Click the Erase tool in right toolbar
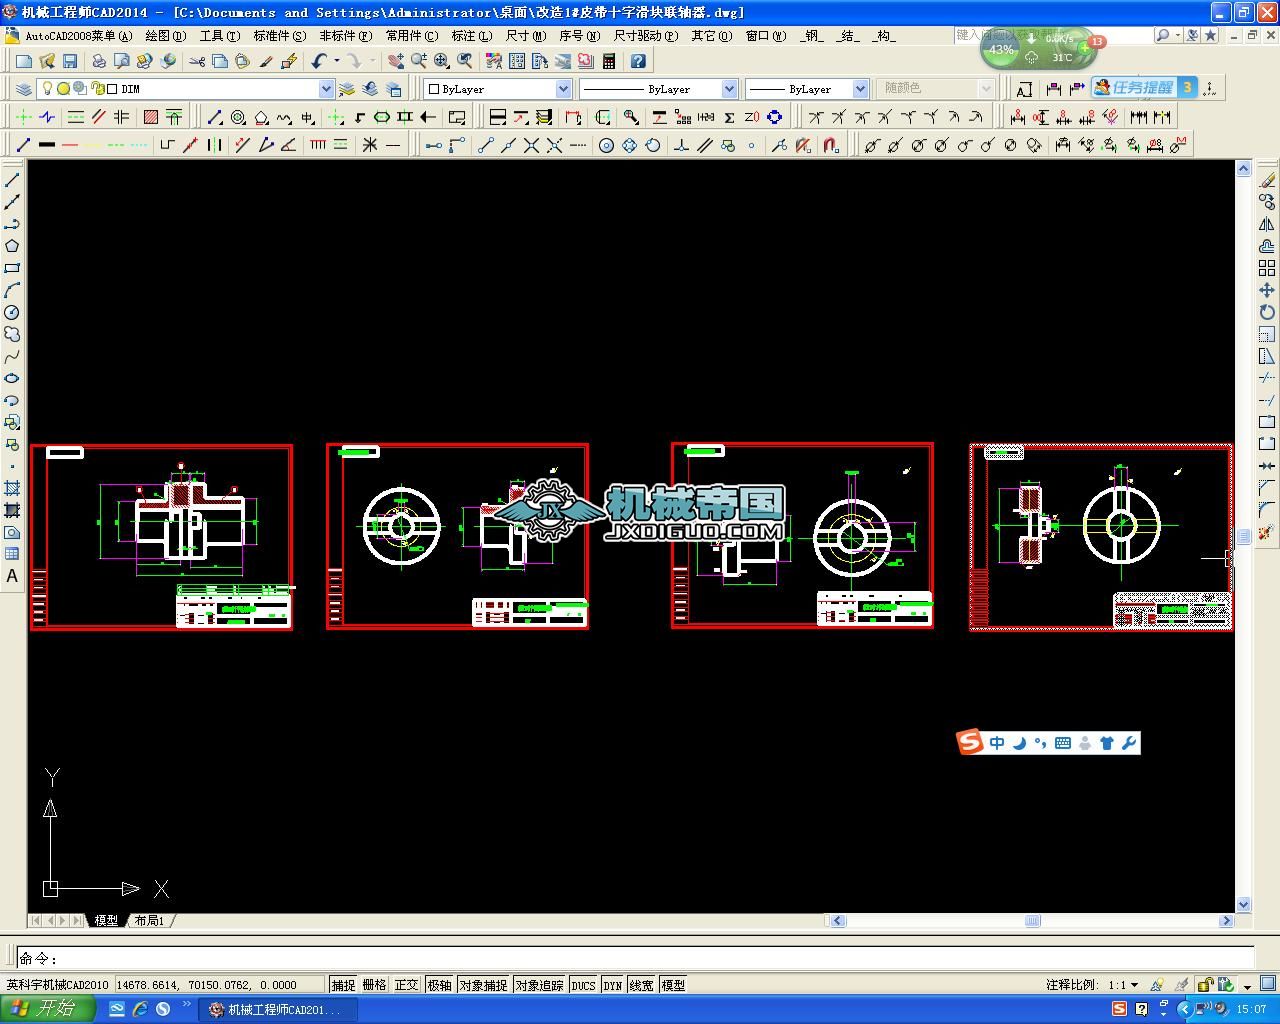Screen dimensions: 1280x1024 click(1267, 180)
